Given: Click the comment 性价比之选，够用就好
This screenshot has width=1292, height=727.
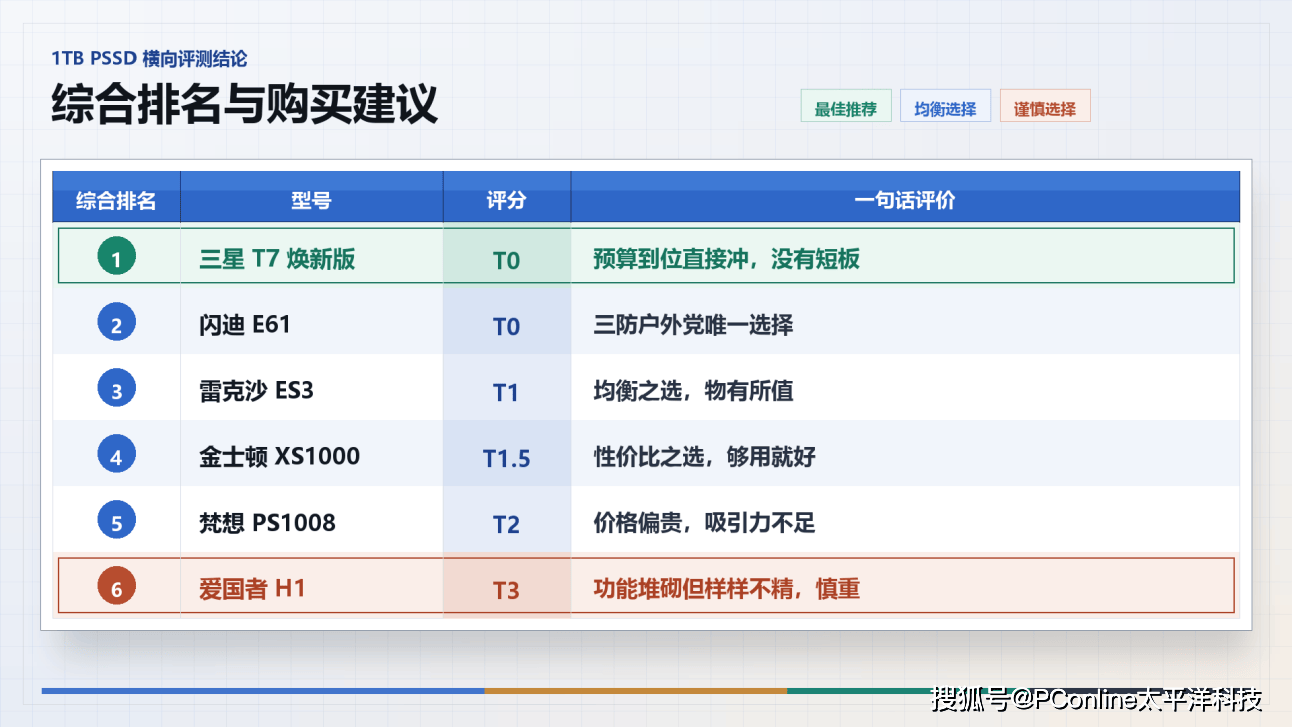Looking at the screenshot, I should 705,457.
